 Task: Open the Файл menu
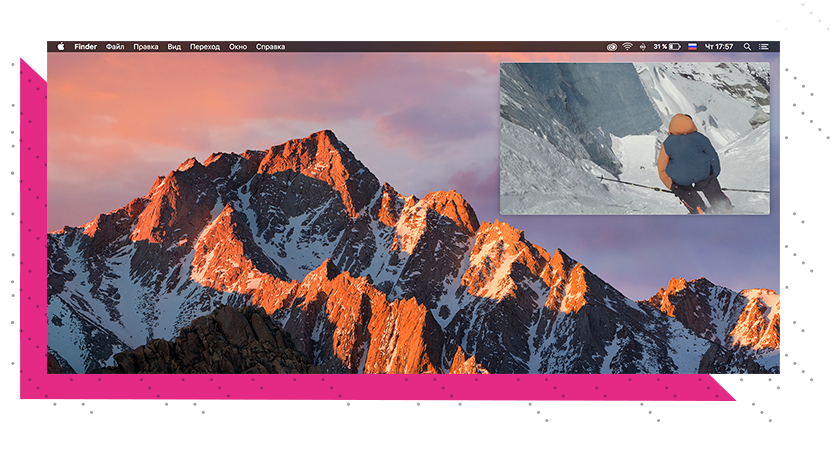(115, 47)
